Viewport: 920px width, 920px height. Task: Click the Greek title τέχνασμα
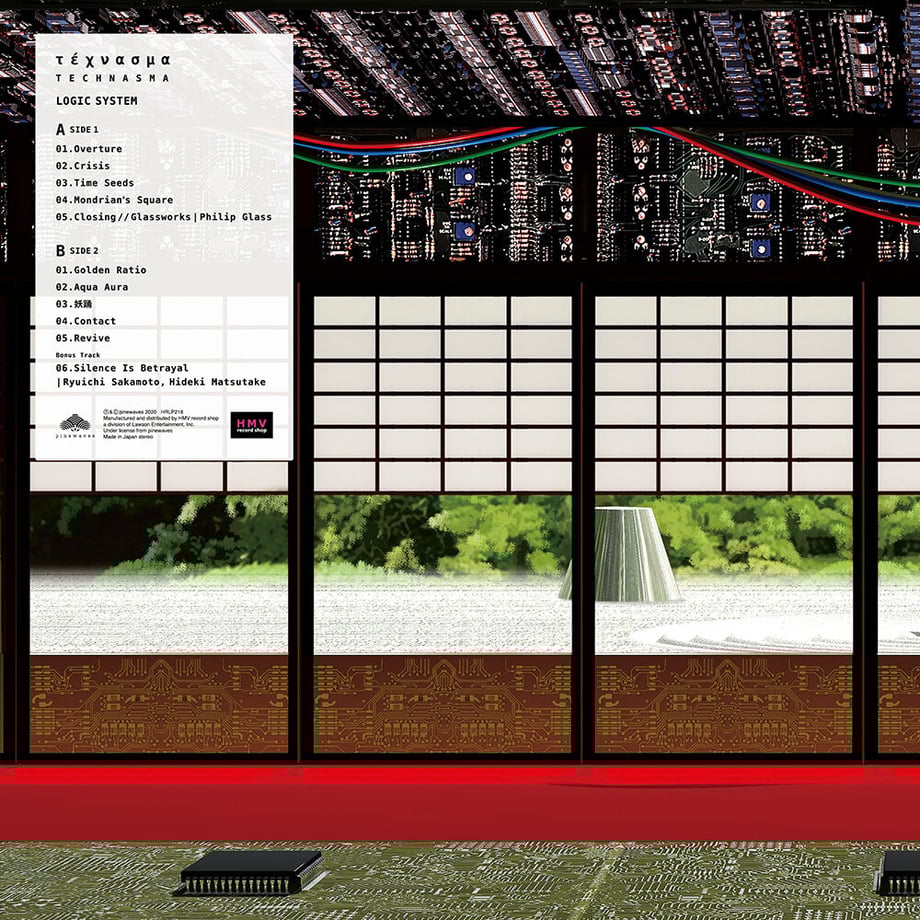click(113, 60)
